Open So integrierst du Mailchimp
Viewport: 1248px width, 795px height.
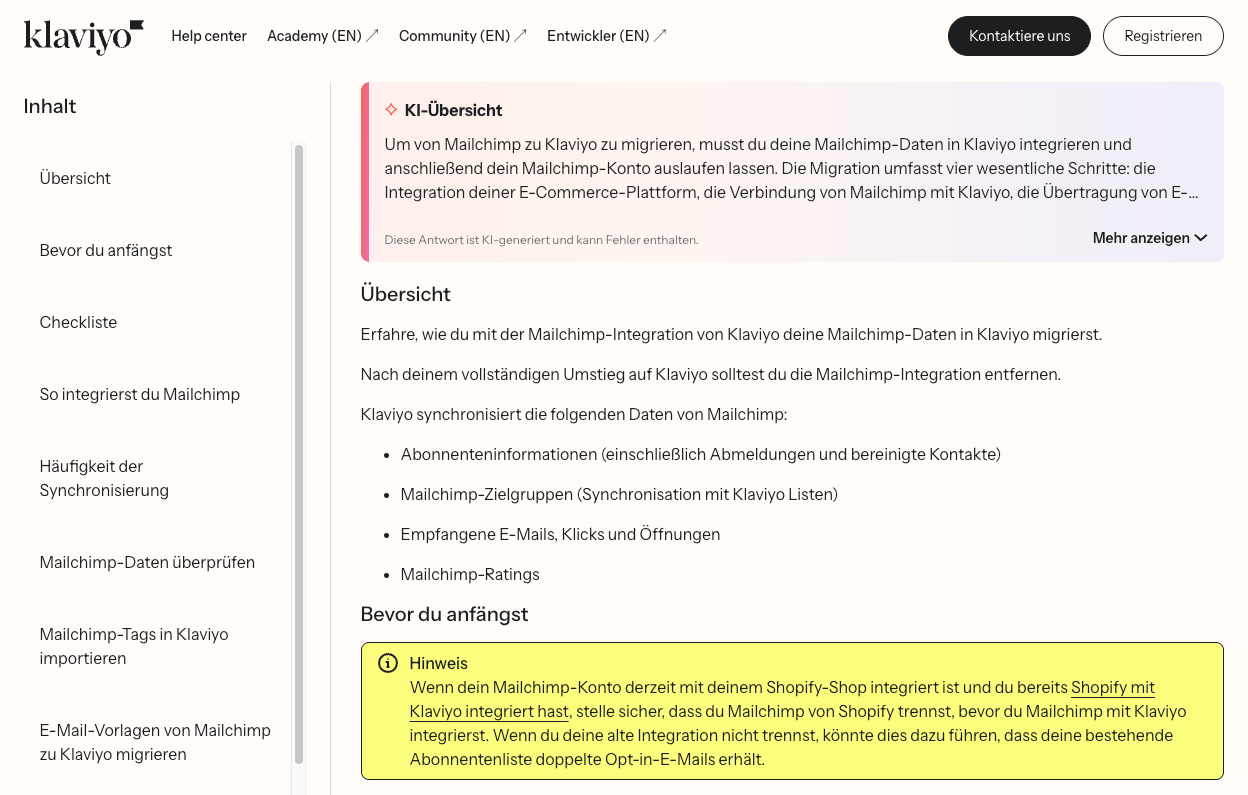139,394
